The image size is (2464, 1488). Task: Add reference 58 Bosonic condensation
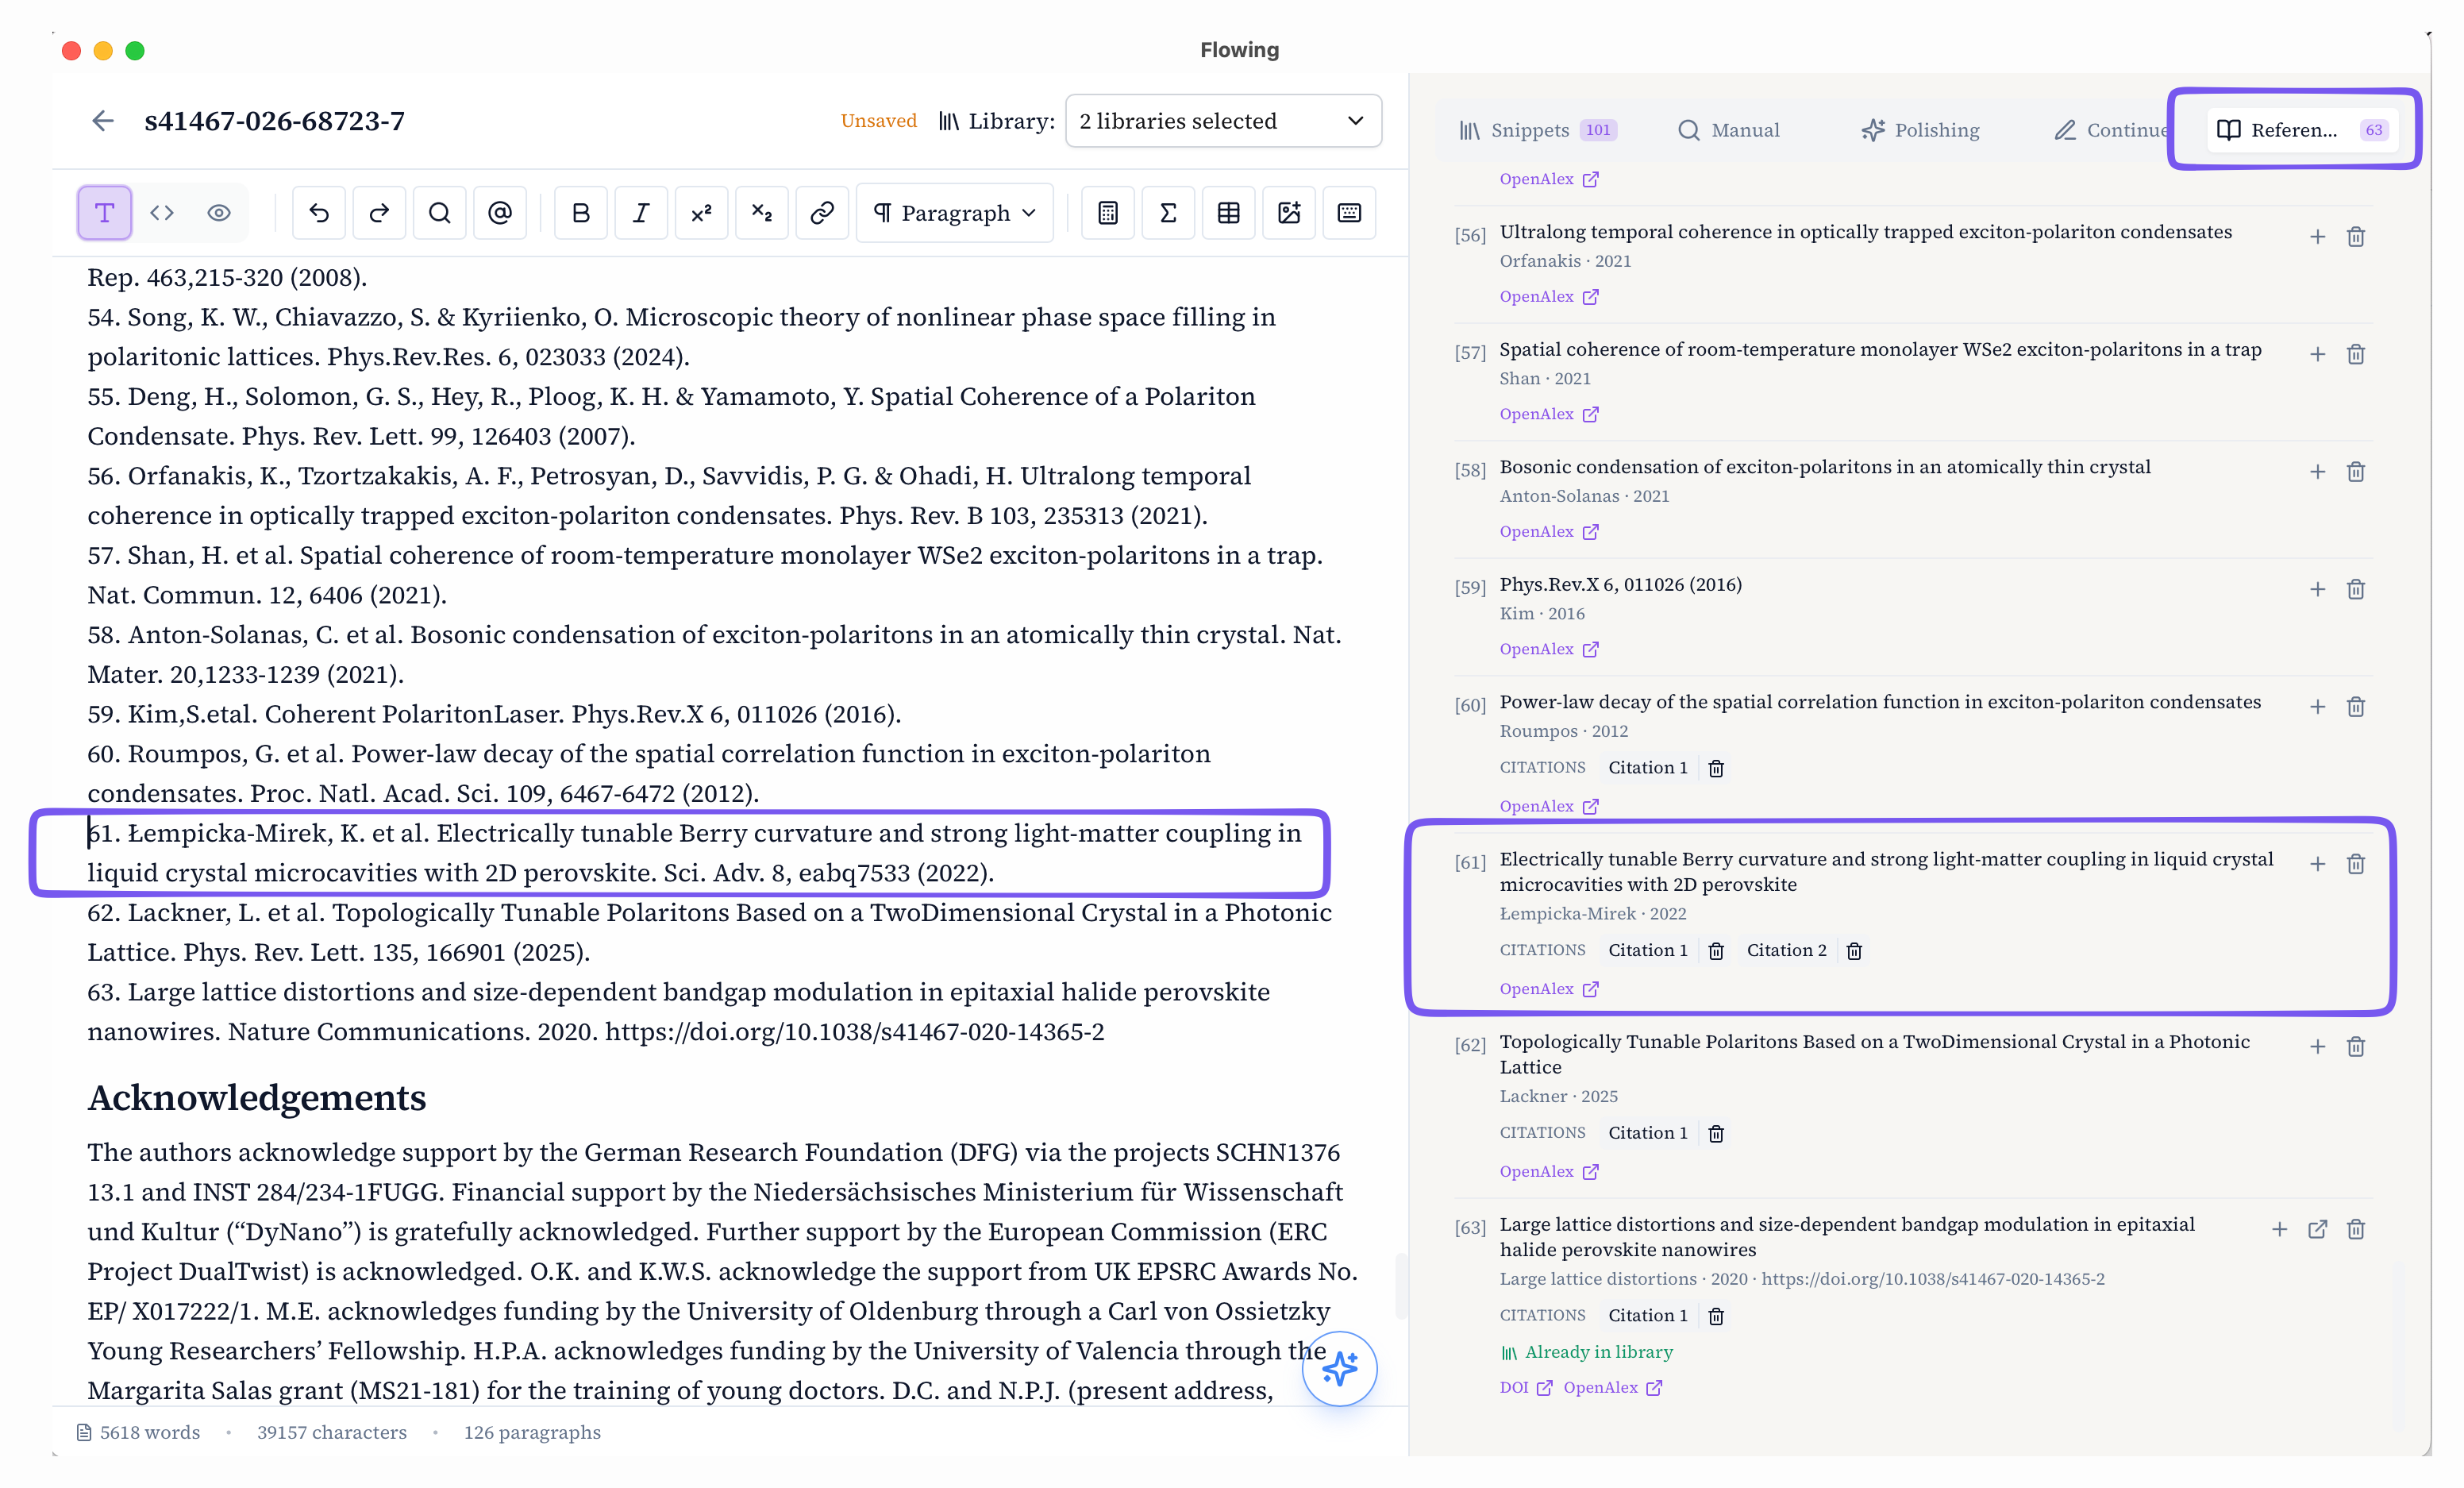pos(2318,472)
